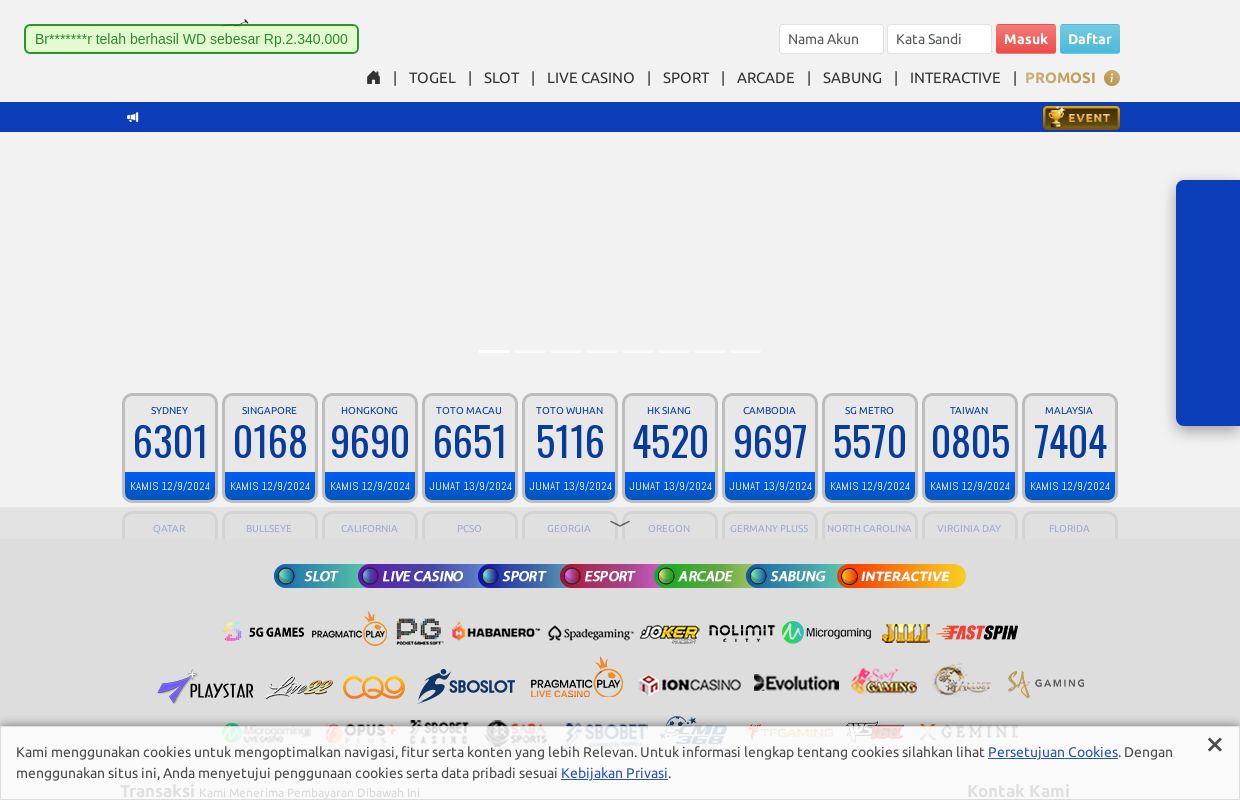Open the SABUNG menu item
The width and height of the screenshot is (1240, 800).
click(852, 78)
